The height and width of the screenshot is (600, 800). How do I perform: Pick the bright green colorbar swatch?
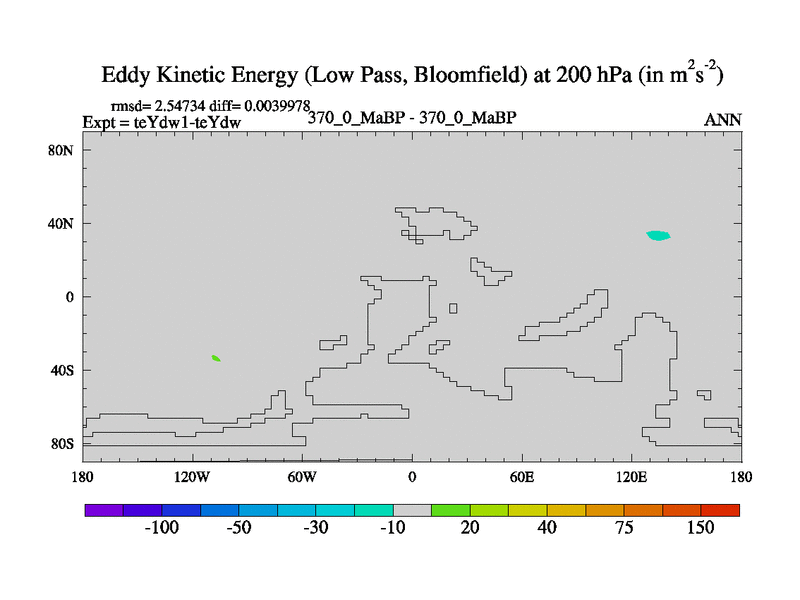pyautogui.click(x=451, y=510)
